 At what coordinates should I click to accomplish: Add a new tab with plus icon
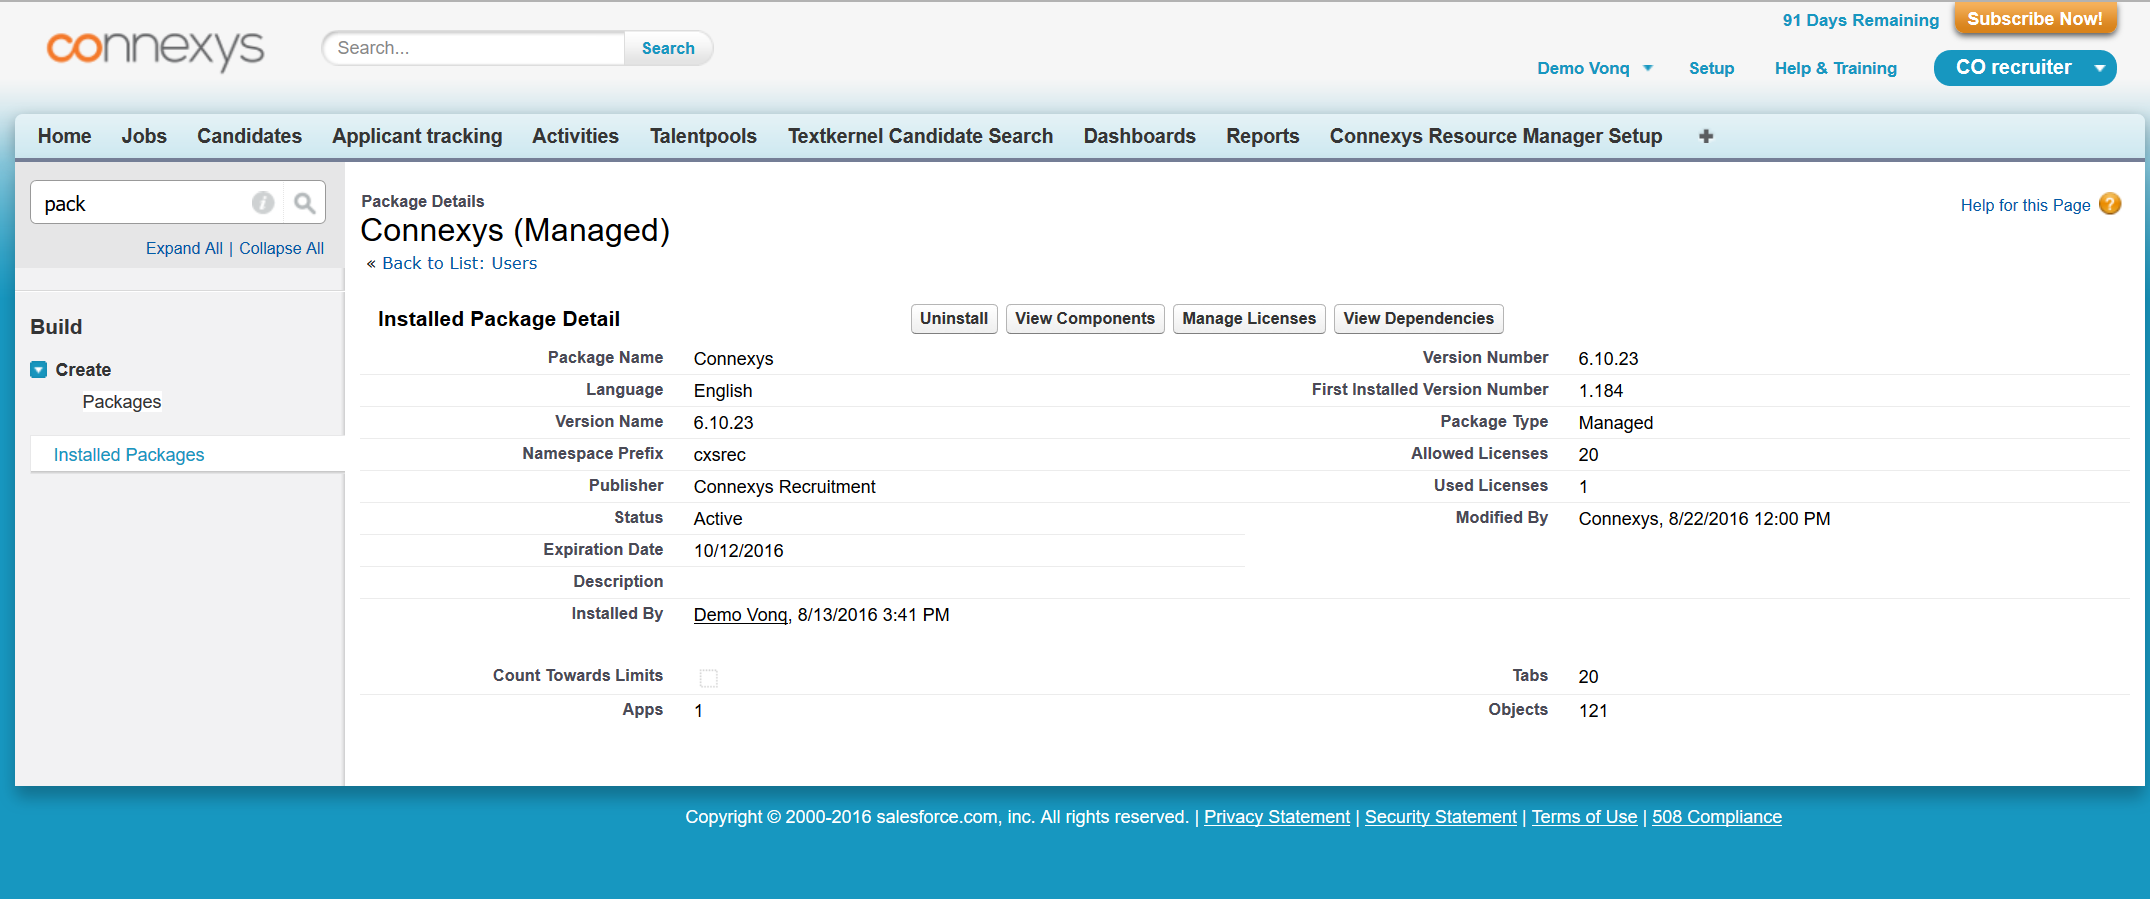(1706, 136)
